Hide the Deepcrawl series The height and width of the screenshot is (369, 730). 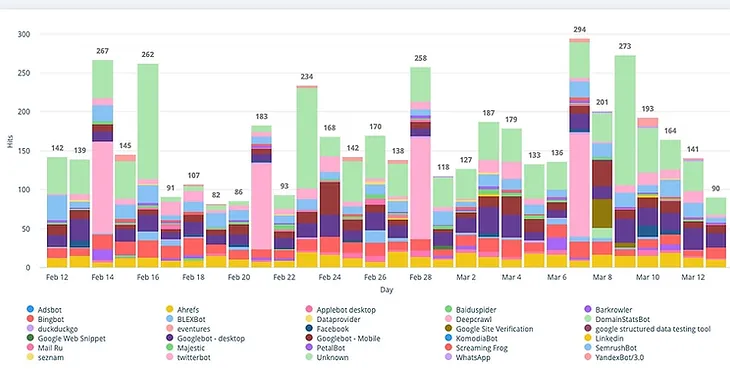click(x=468, y=319)
